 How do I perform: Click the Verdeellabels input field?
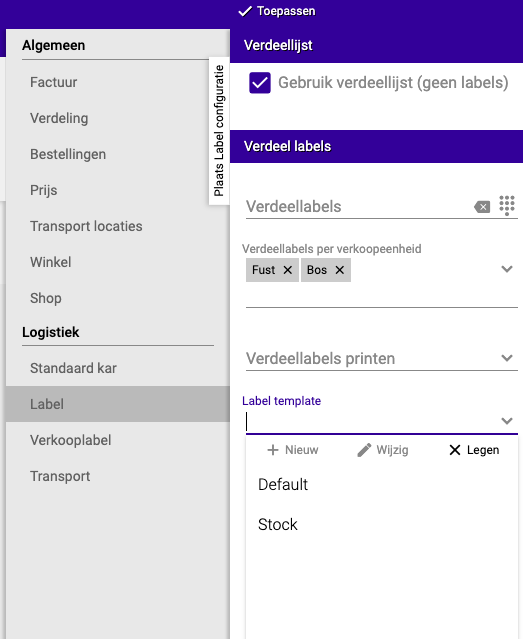pos(358,207)
